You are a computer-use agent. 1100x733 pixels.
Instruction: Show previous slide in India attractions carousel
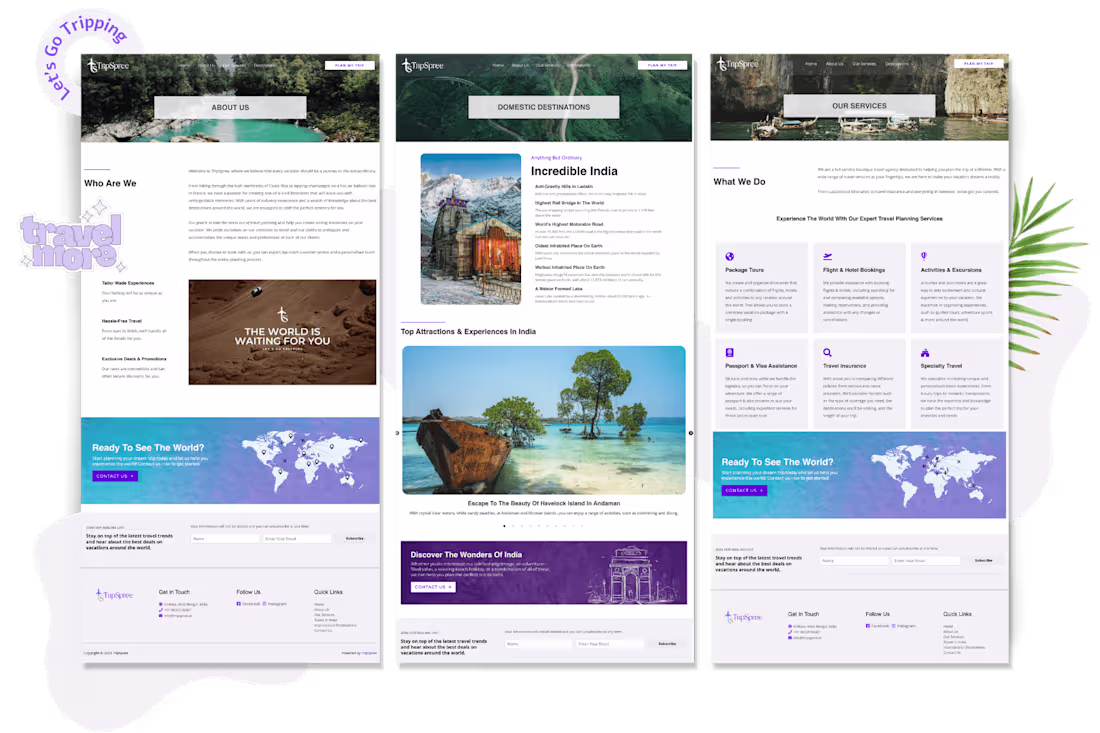click(398, 433)
